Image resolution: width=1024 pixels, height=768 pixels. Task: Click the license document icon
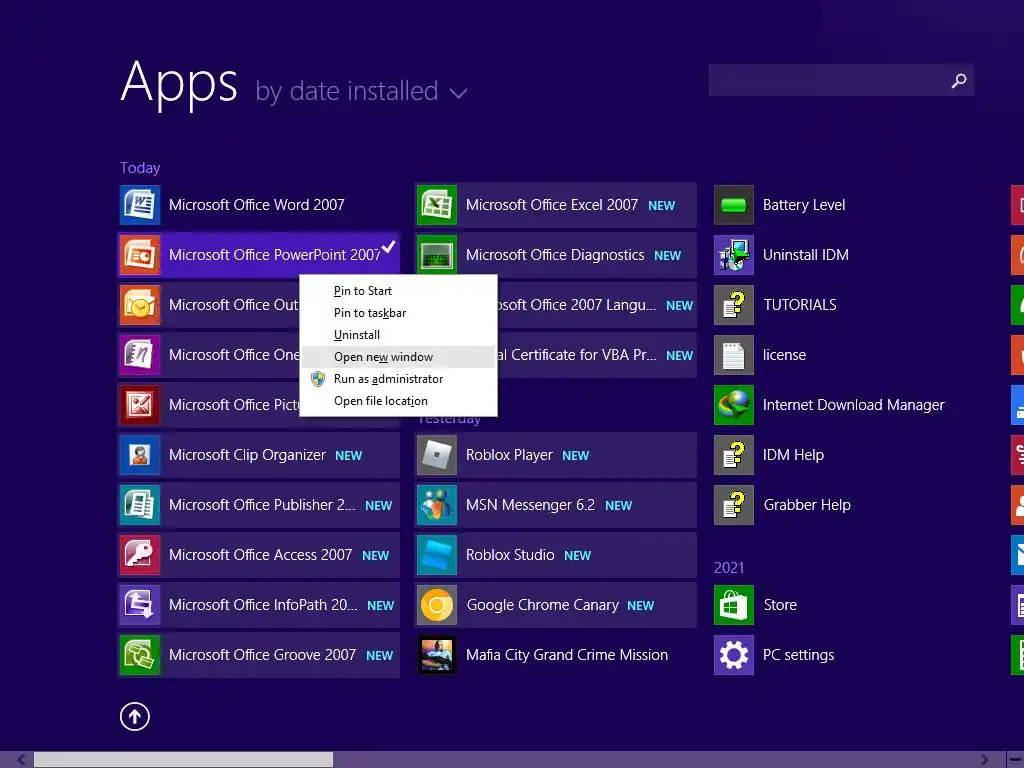[x=734, y=355]
